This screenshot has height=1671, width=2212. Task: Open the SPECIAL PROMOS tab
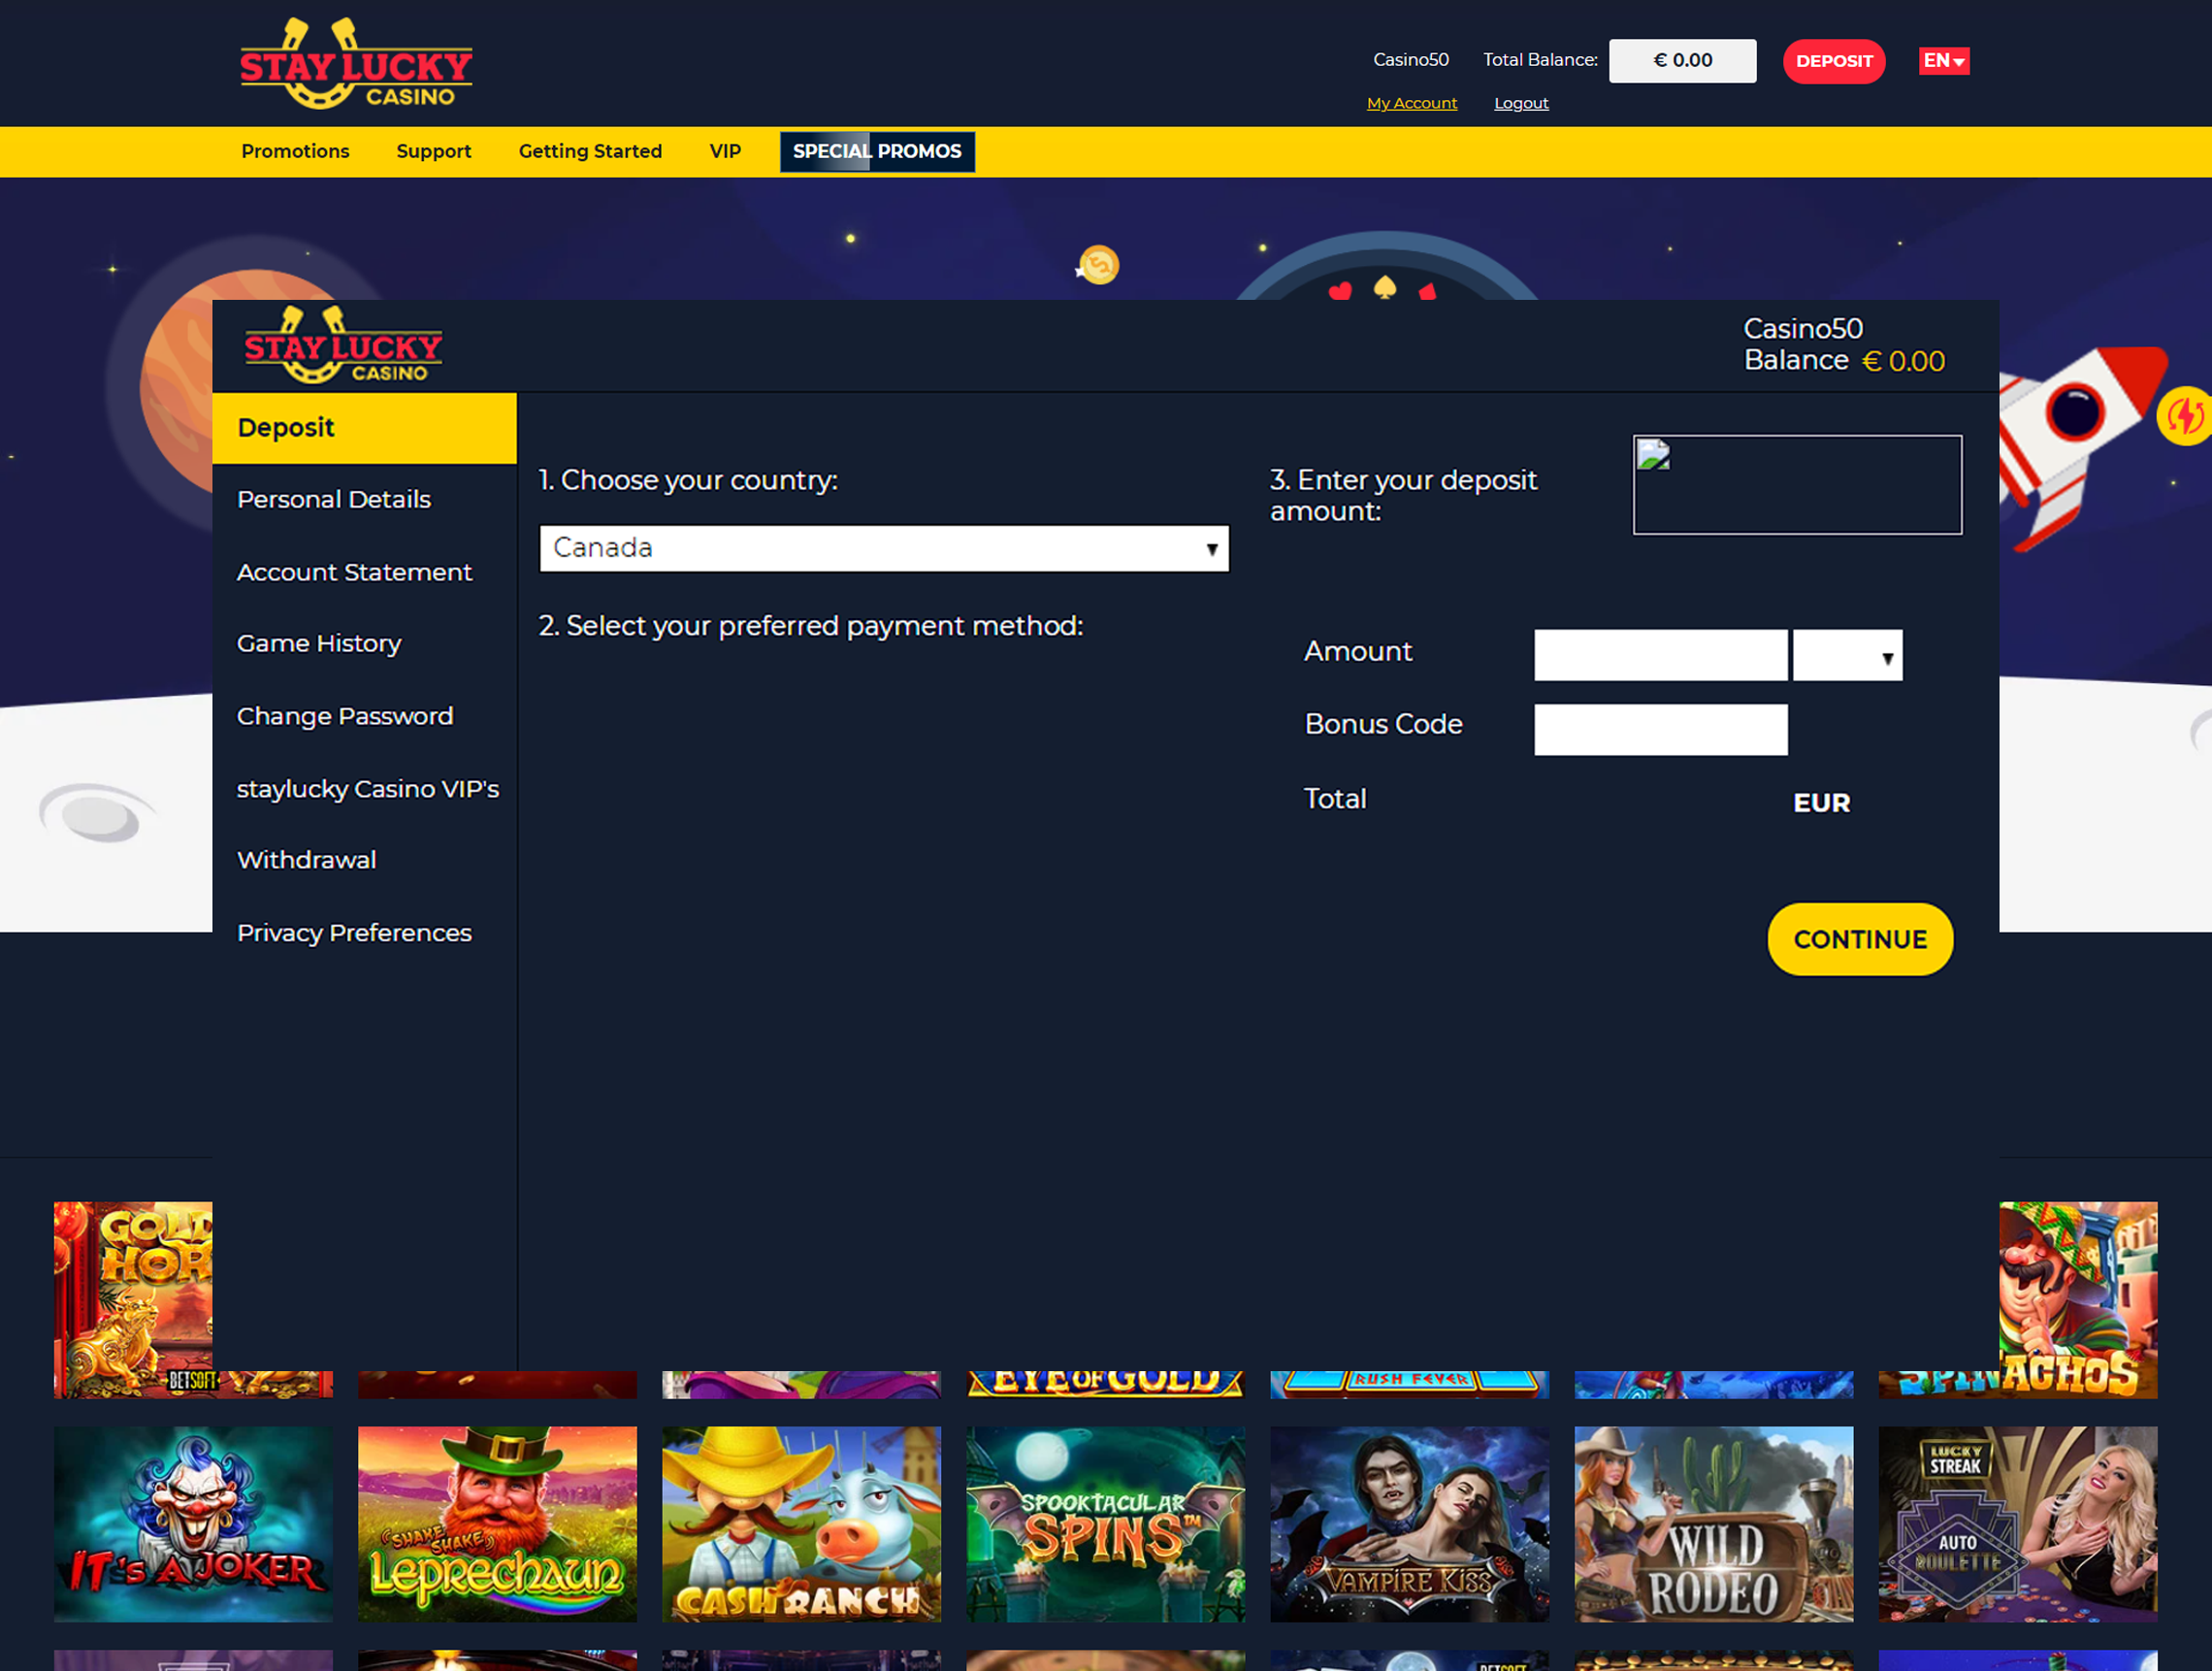tap(877, 151)
